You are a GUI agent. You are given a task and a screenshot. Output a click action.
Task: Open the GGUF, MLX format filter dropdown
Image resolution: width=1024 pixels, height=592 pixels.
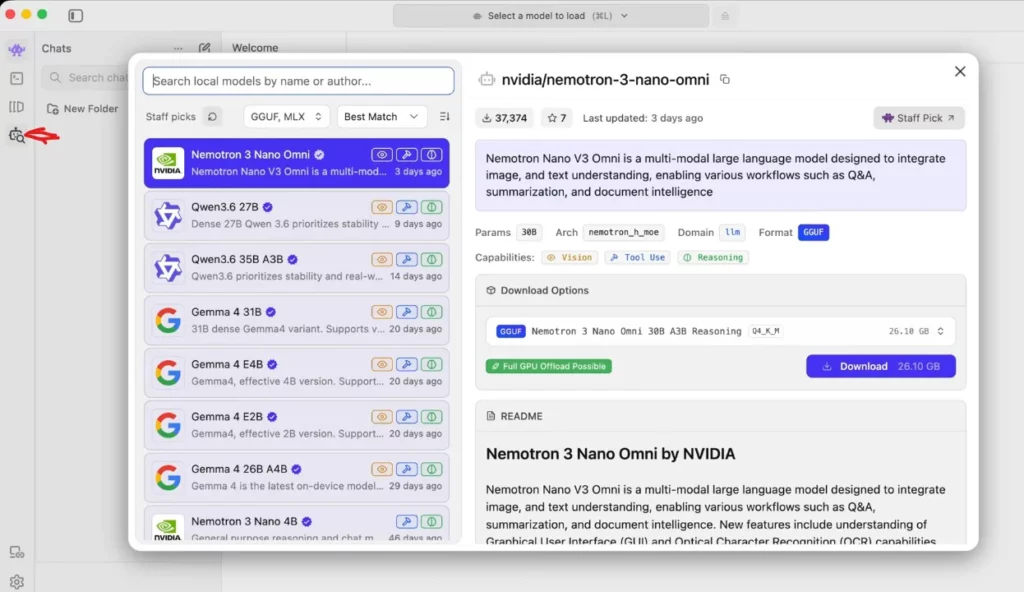pyautogui.click(x=286, y=116)
